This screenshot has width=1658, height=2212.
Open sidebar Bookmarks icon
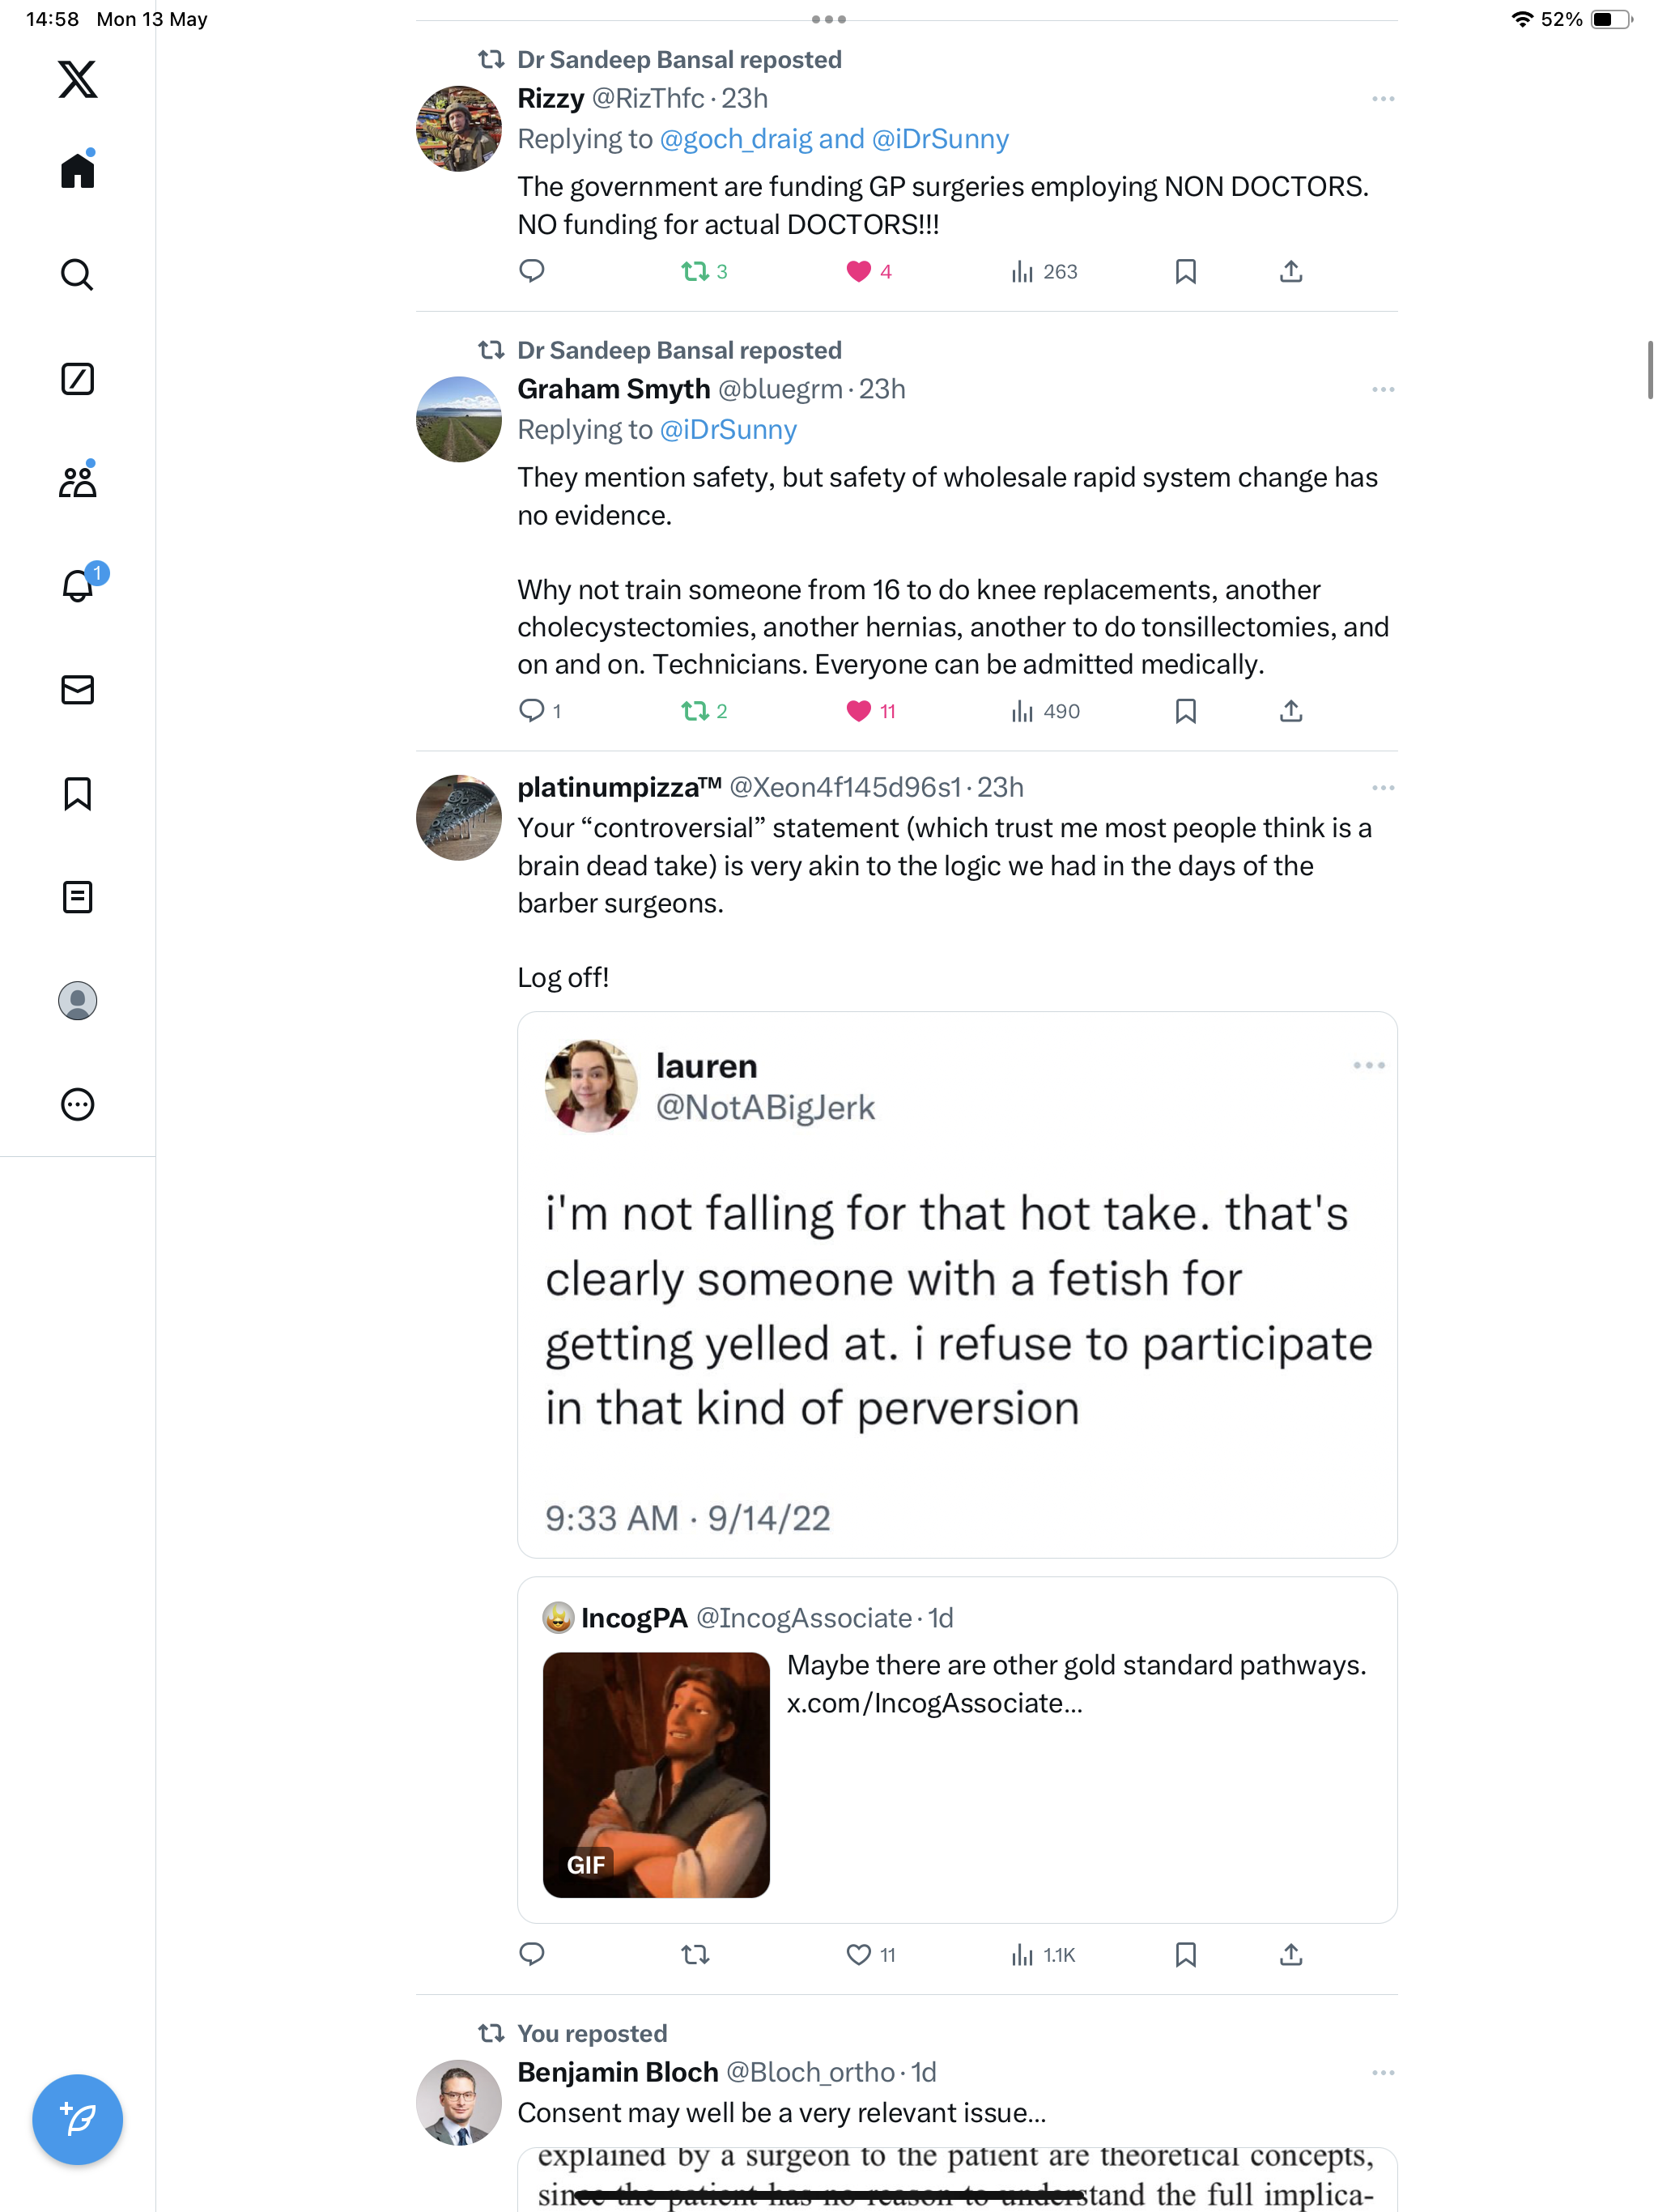tap(77, 793)
